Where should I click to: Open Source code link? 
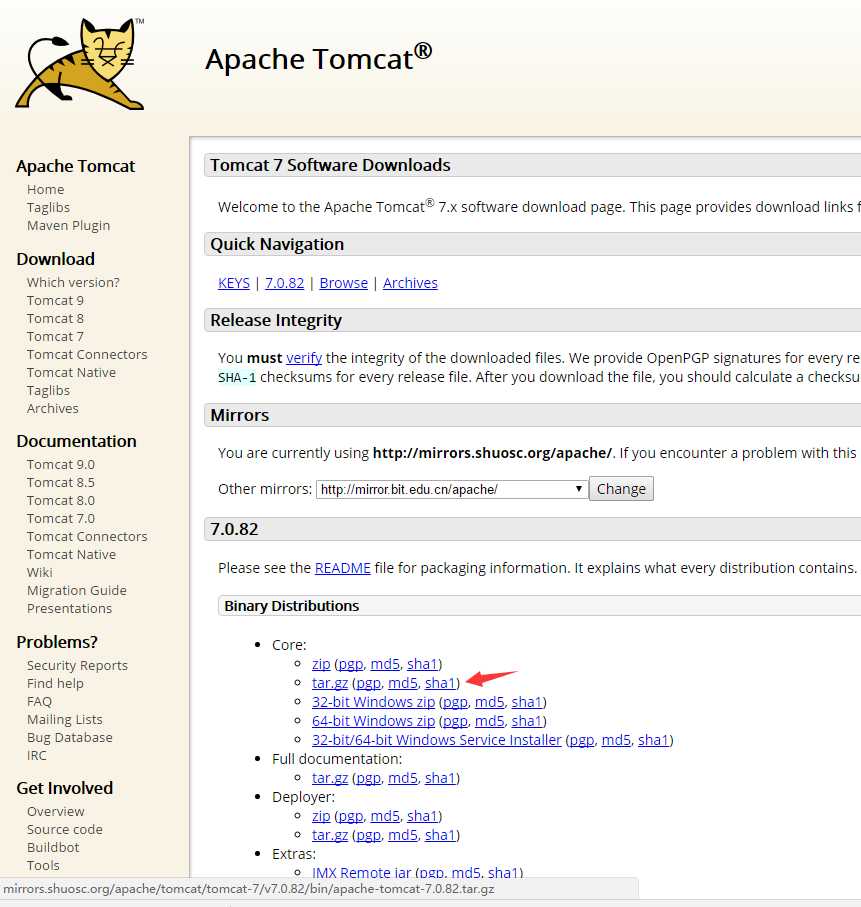pos(64,829)
